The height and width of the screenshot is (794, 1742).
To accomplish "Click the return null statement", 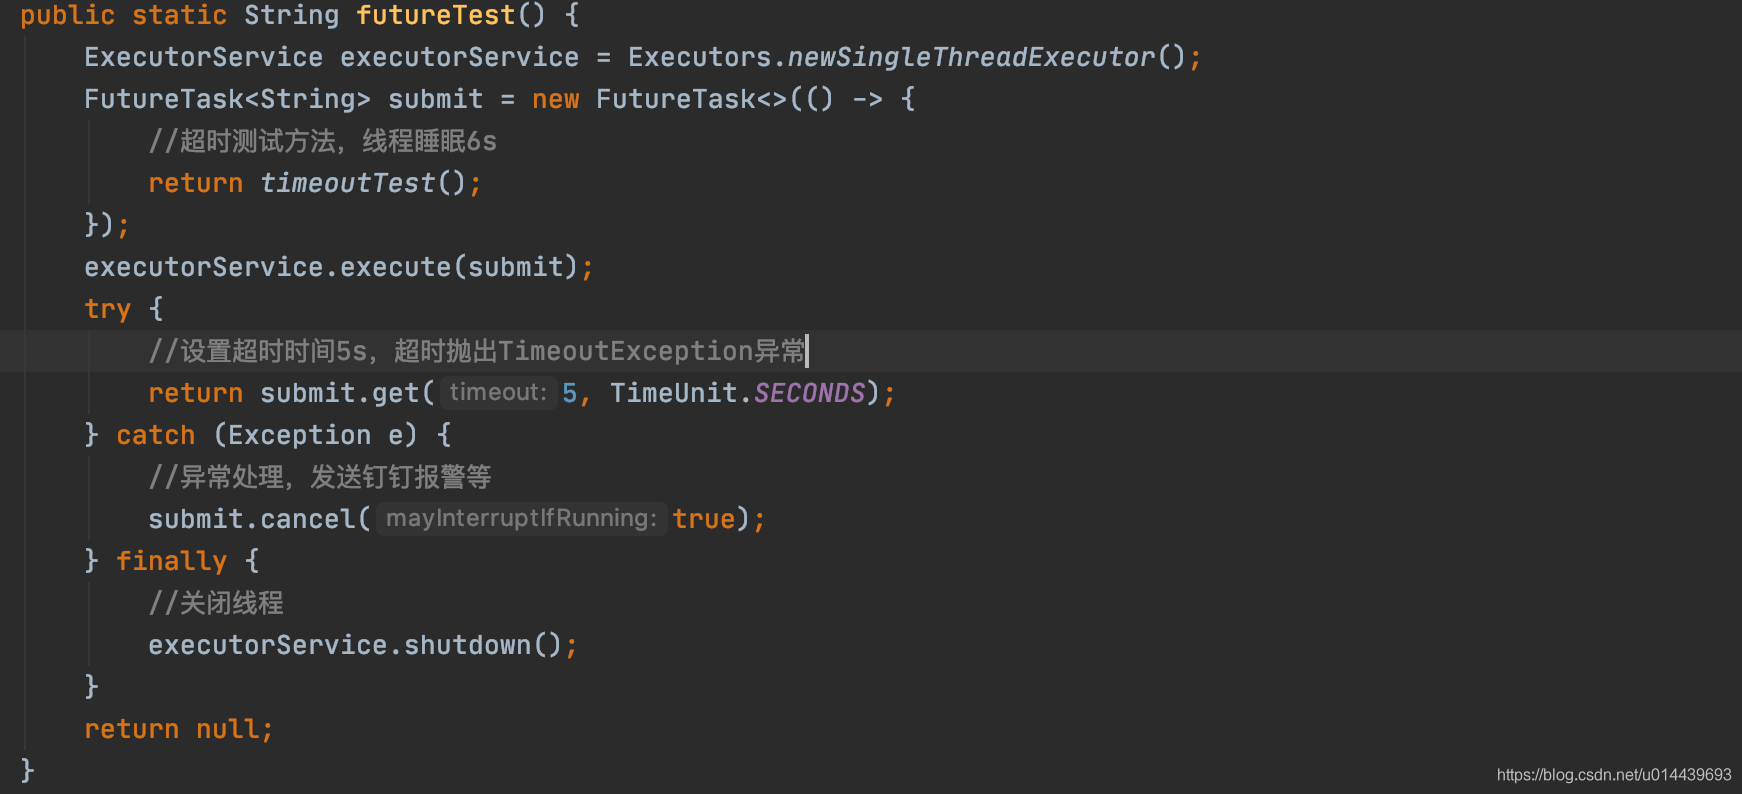I will pyautogui.click(x=178, y=729).
